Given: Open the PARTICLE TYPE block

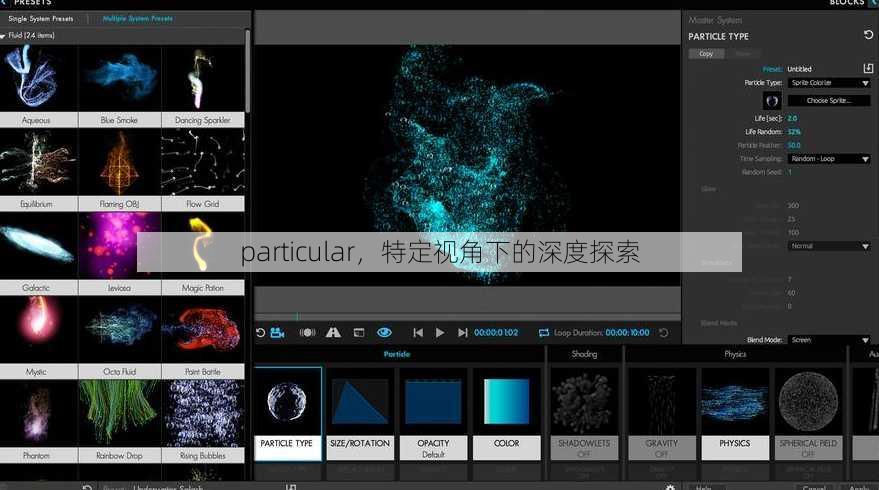Looking at the screenshot, I should point(287,414).
